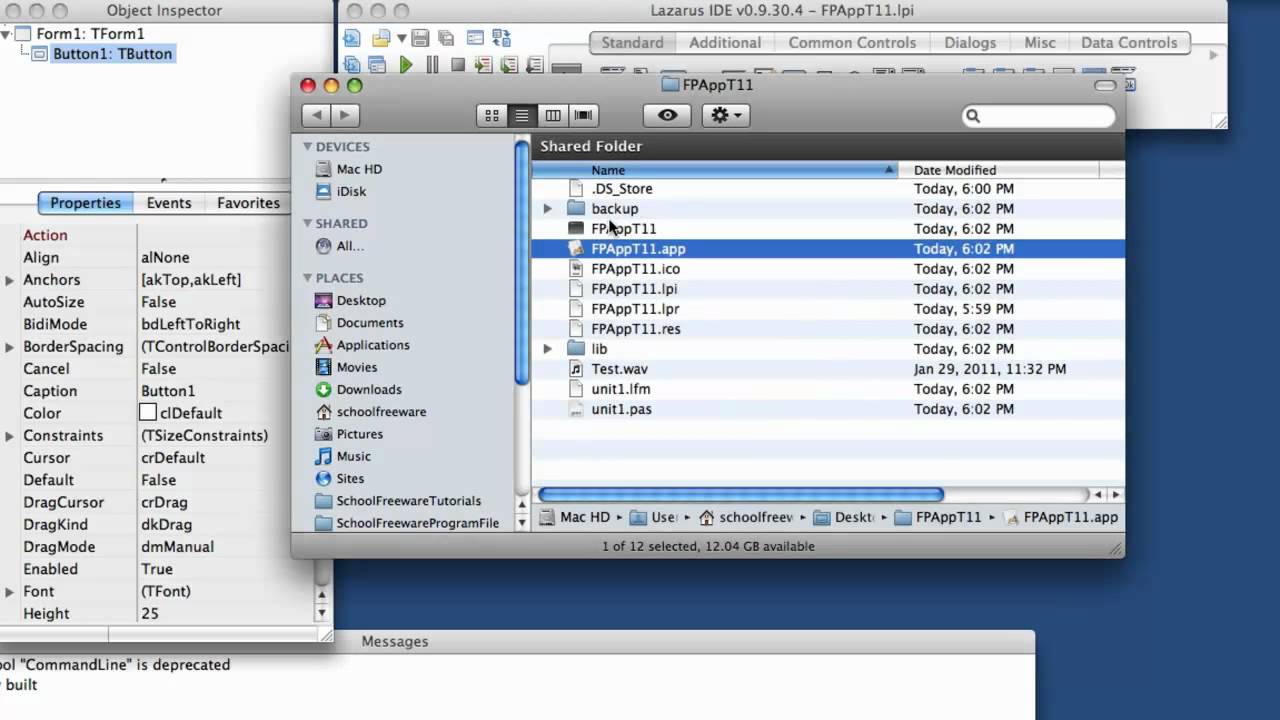Expand the lib folder disclosure triangle
Screen dimensions: 1280x720
(x=547, y=349)
